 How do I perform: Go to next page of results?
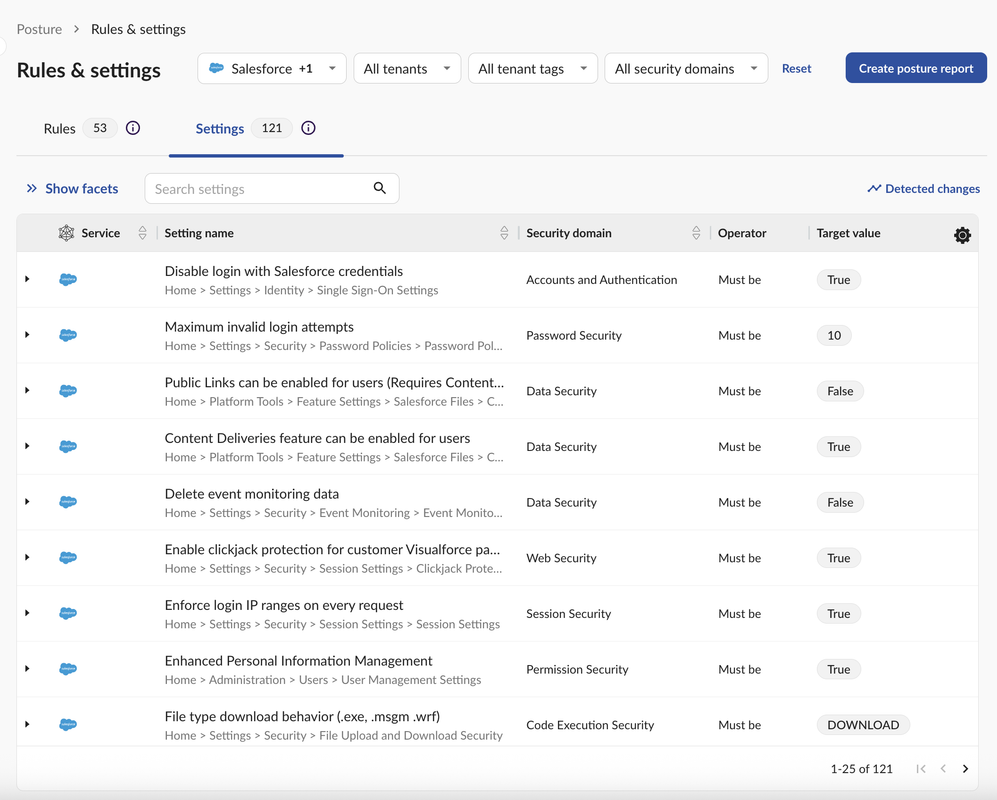tap(965, 769)
